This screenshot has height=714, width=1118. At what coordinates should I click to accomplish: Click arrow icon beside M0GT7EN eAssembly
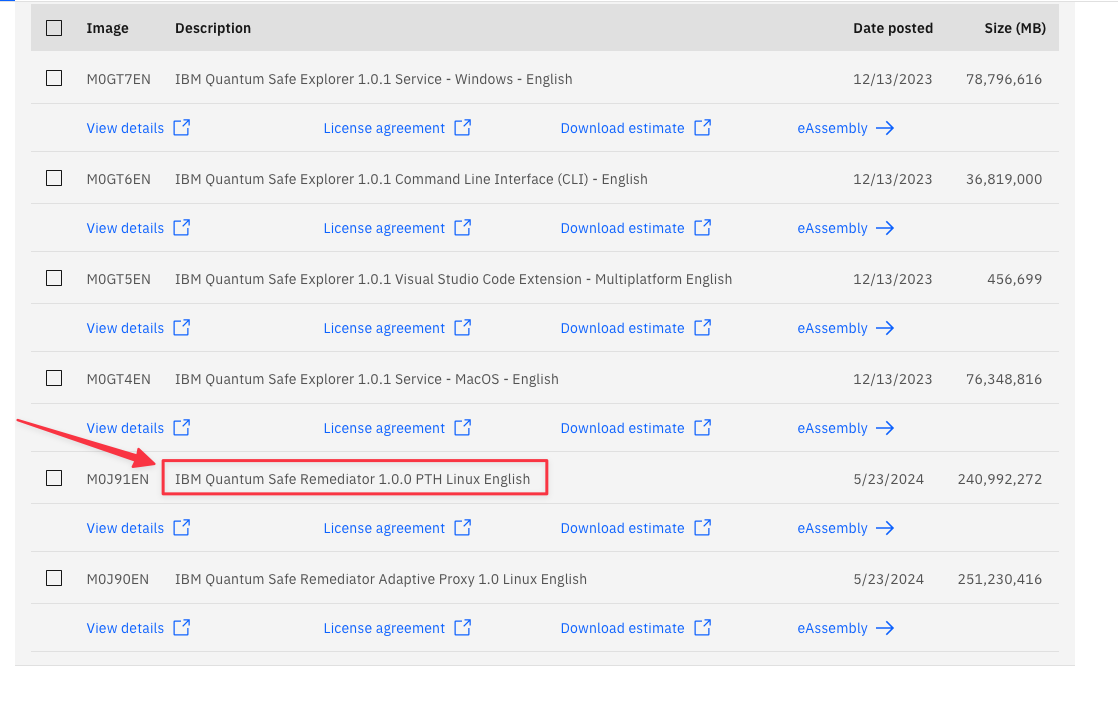(884, 128)
